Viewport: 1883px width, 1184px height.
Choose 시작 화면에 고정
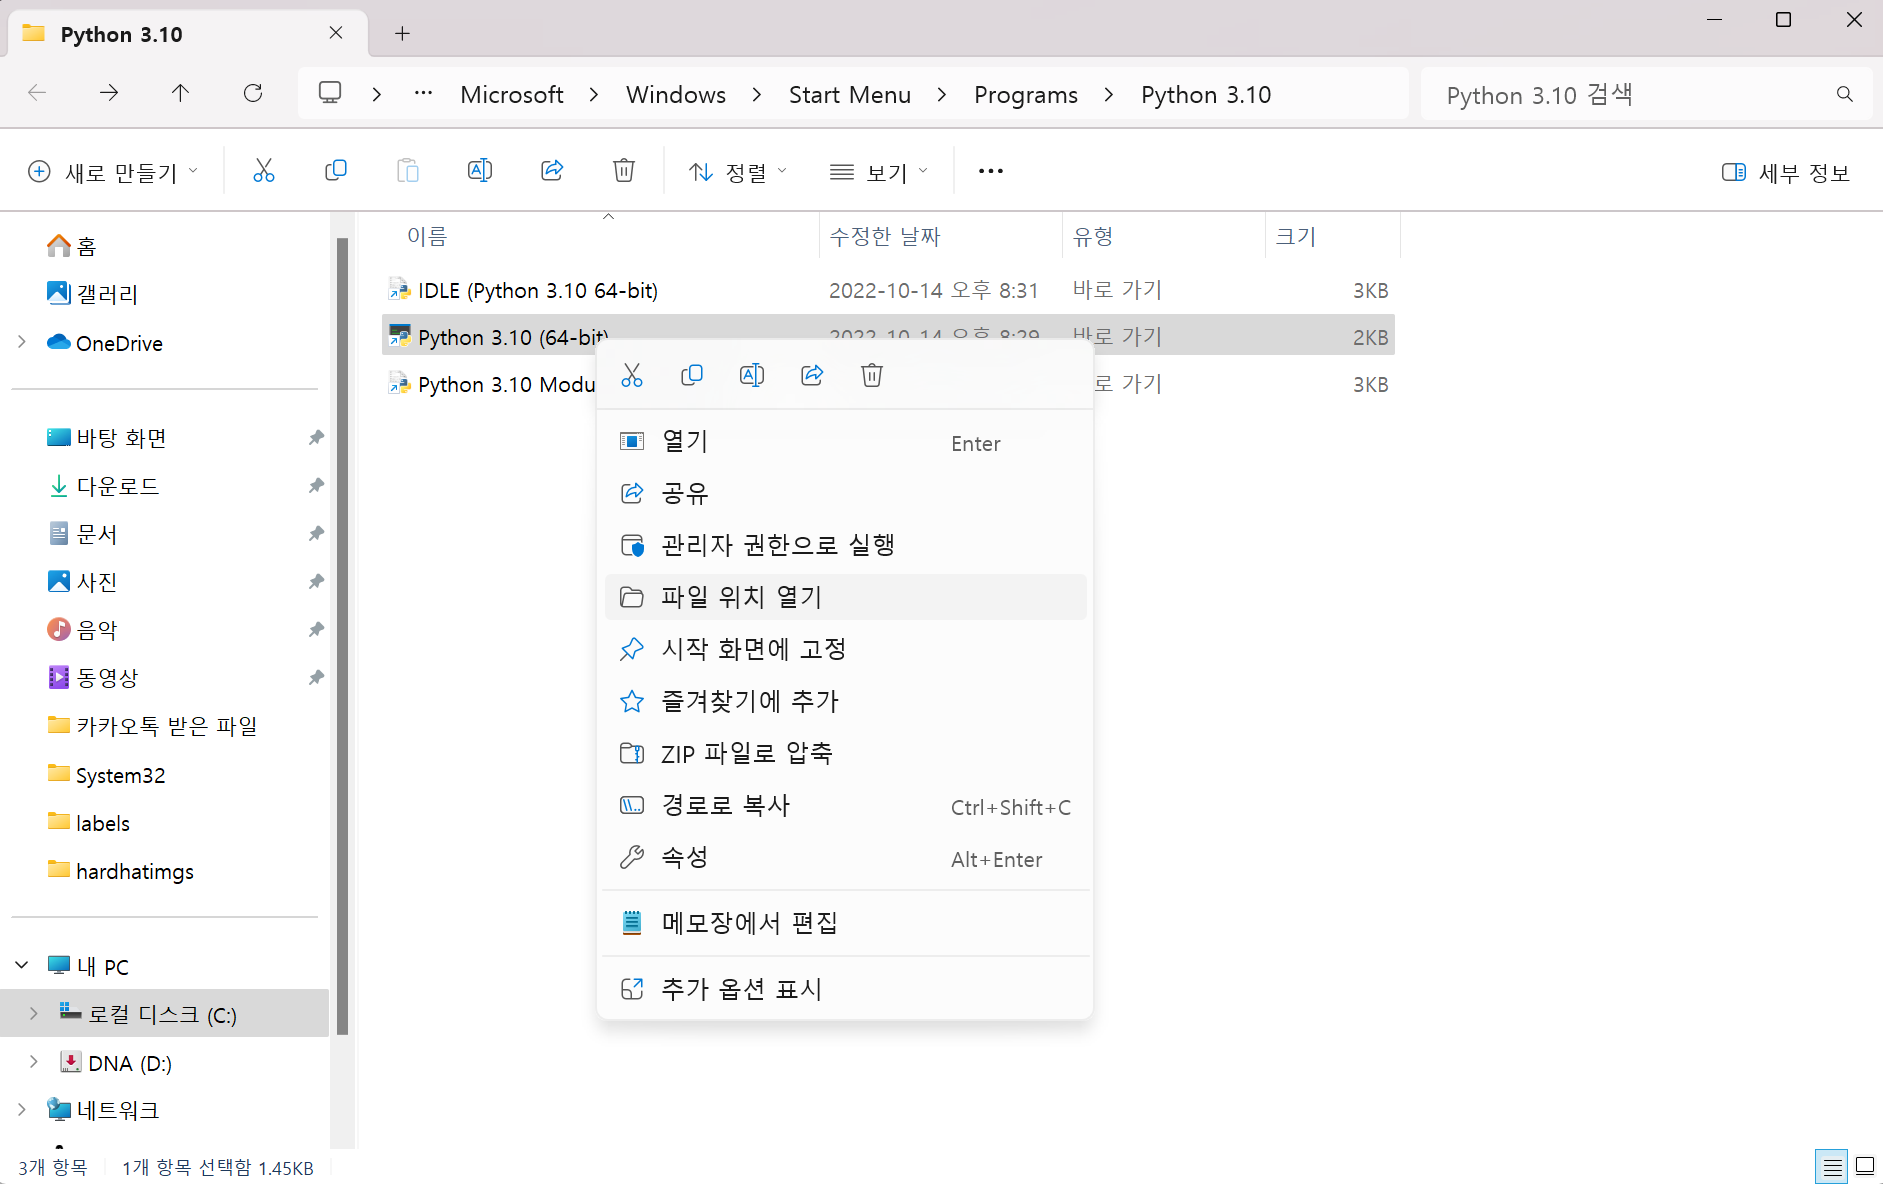click(x=846, y=650)
